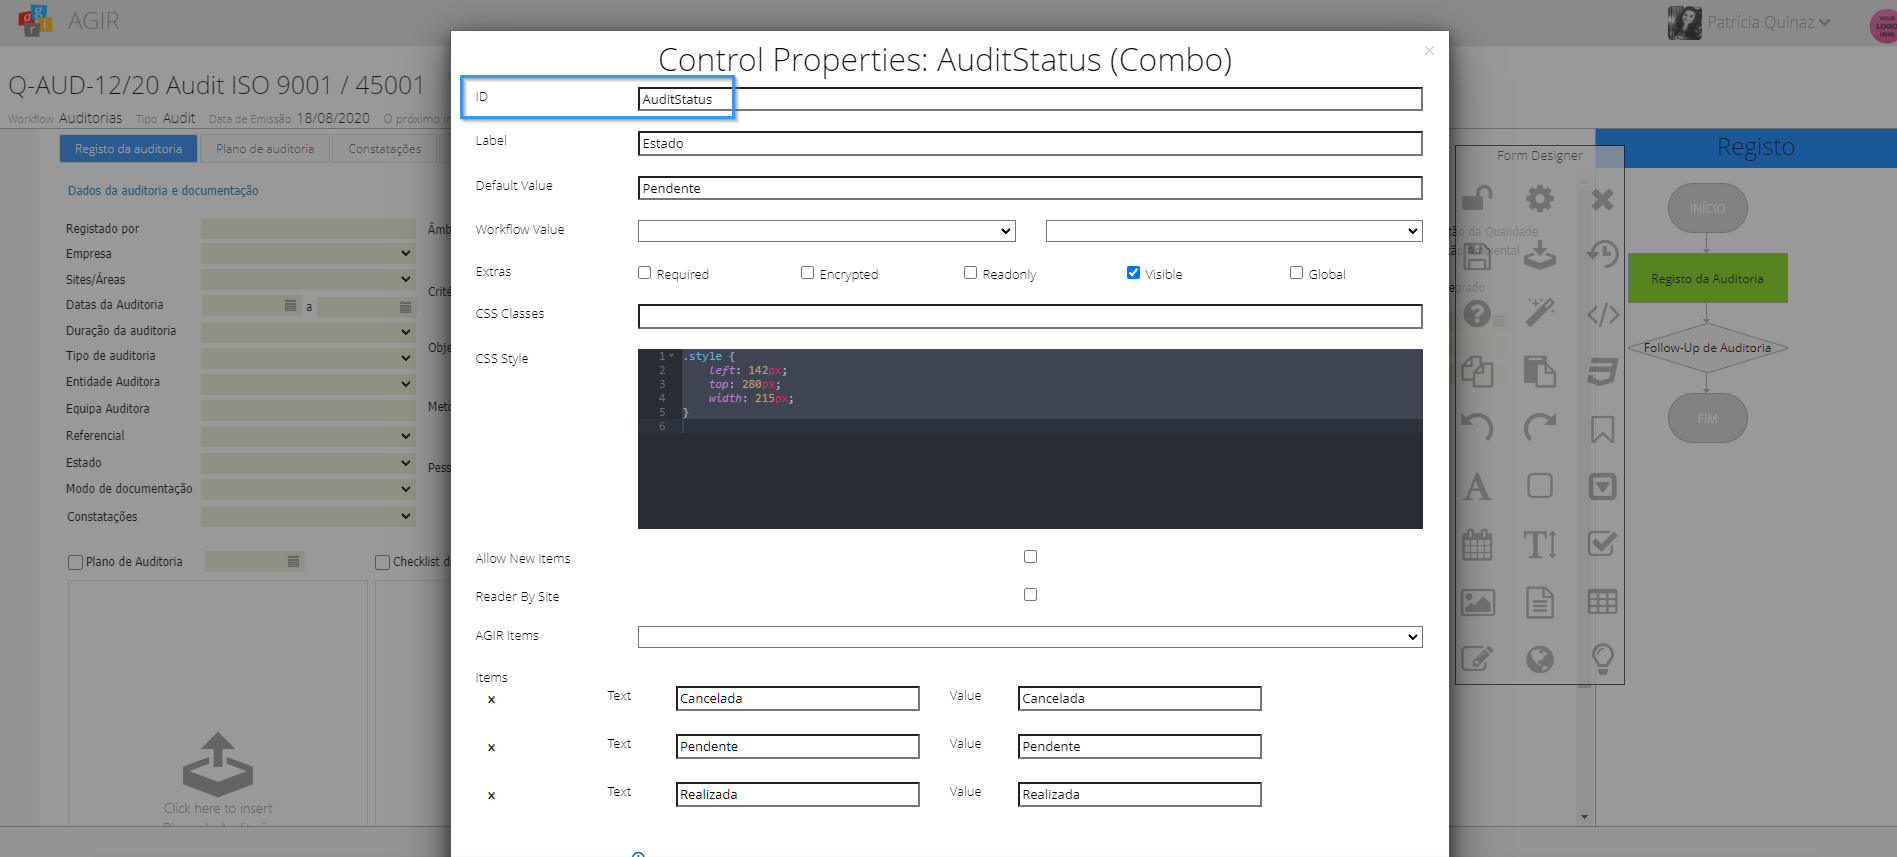Add a checkbox control icon
The width and height of the screenshot is (1897, 857).
click(1602, 543)
